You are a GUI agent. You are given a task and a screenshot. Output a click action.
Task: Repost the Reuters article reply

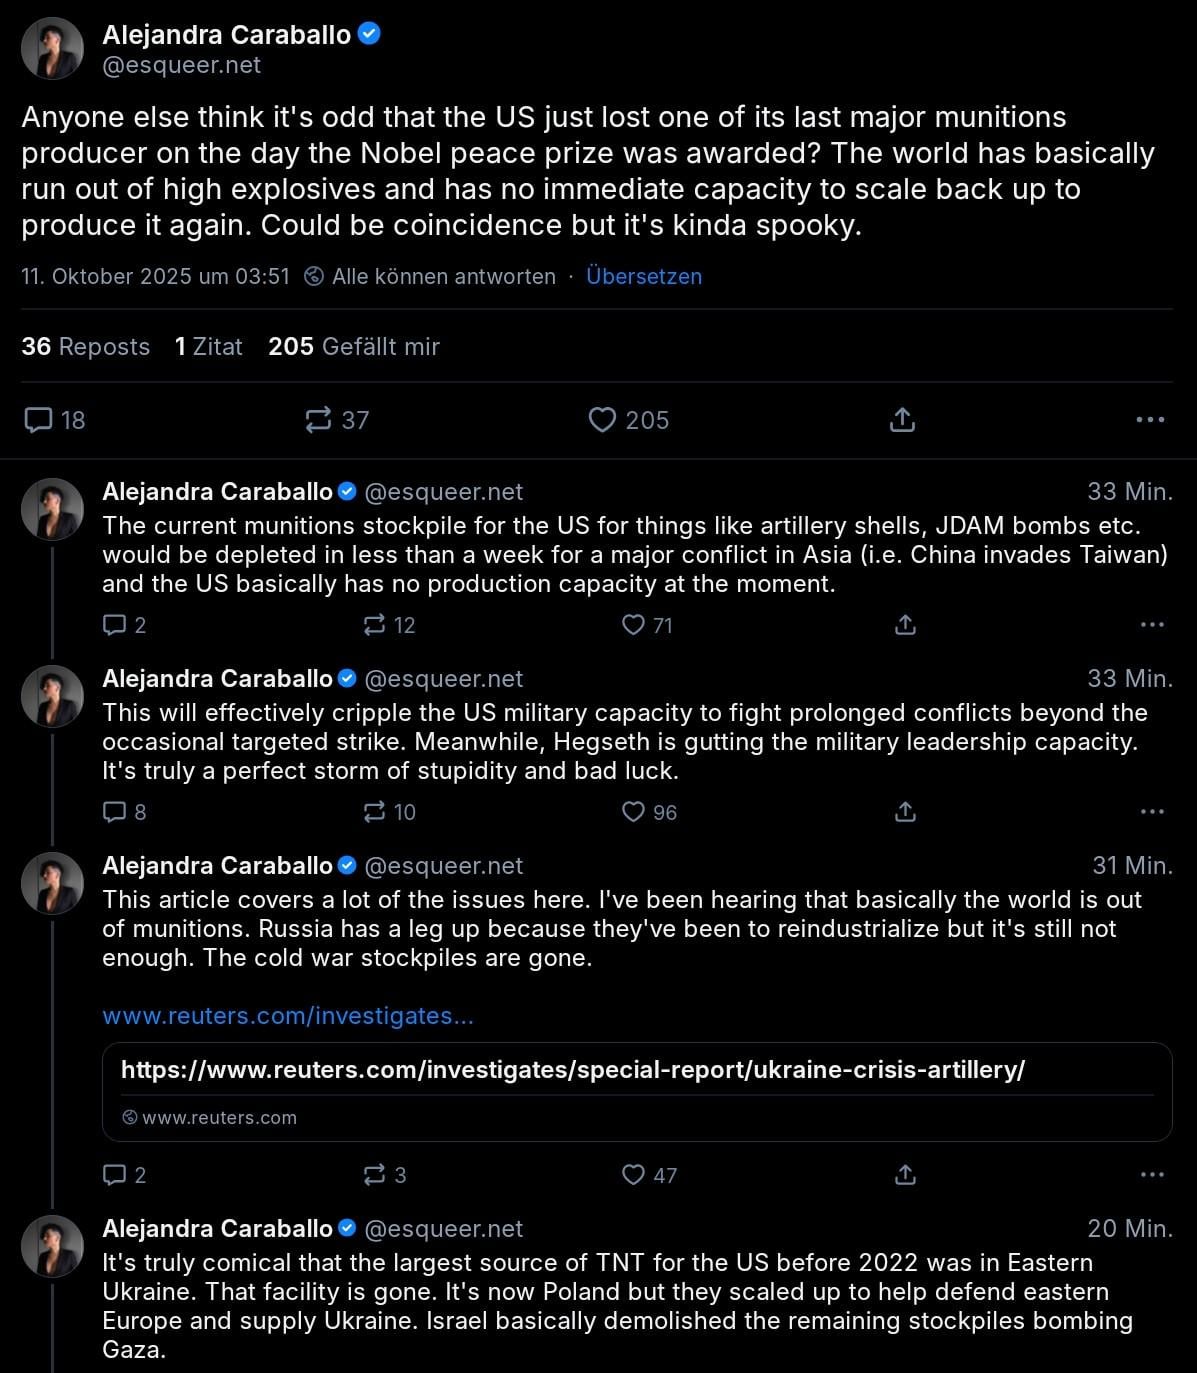tap(375, 1175)
